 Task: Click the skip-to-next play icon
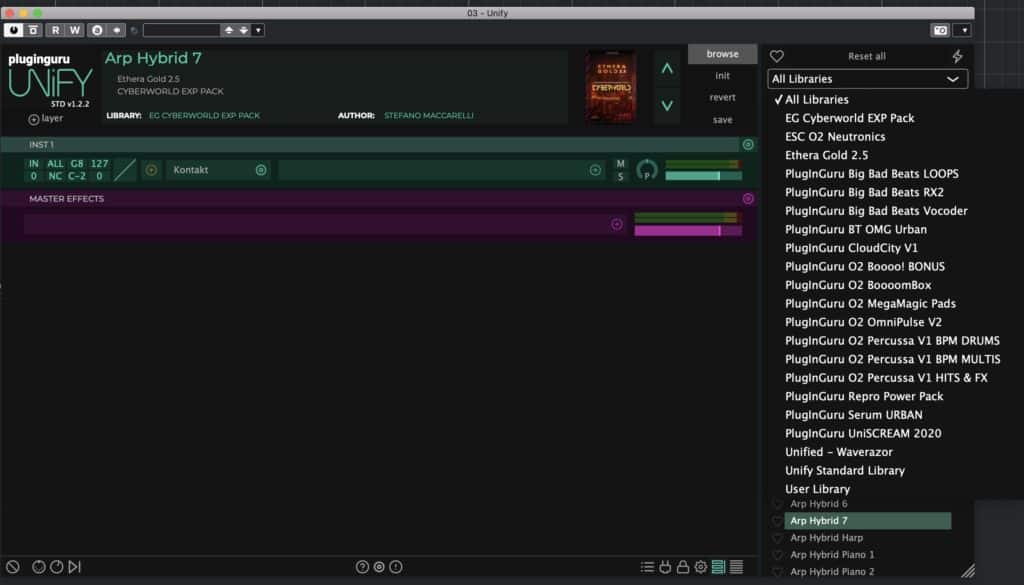(x=74, y=567)
